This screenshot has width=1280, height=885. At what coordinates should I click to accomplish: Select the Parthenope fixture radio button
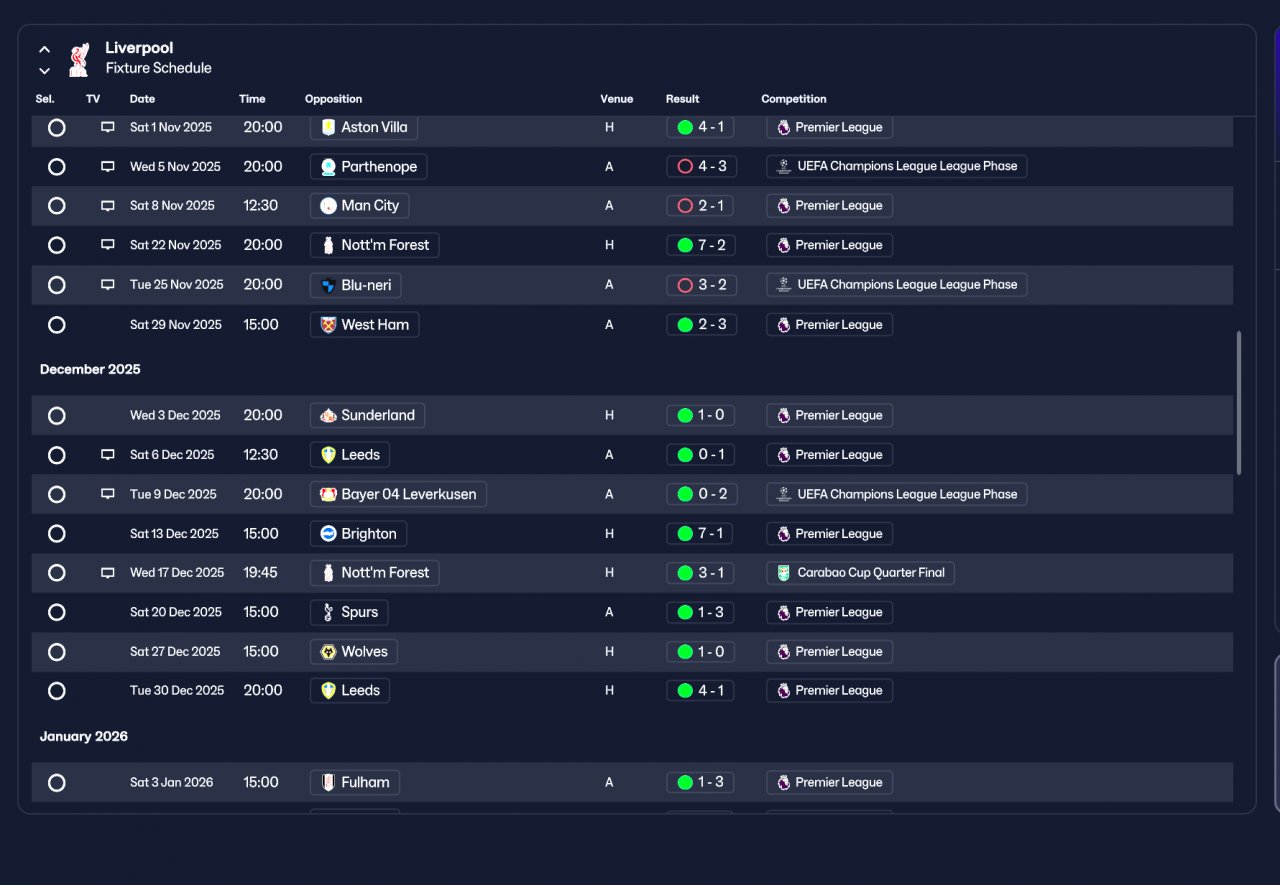[57, 167]
